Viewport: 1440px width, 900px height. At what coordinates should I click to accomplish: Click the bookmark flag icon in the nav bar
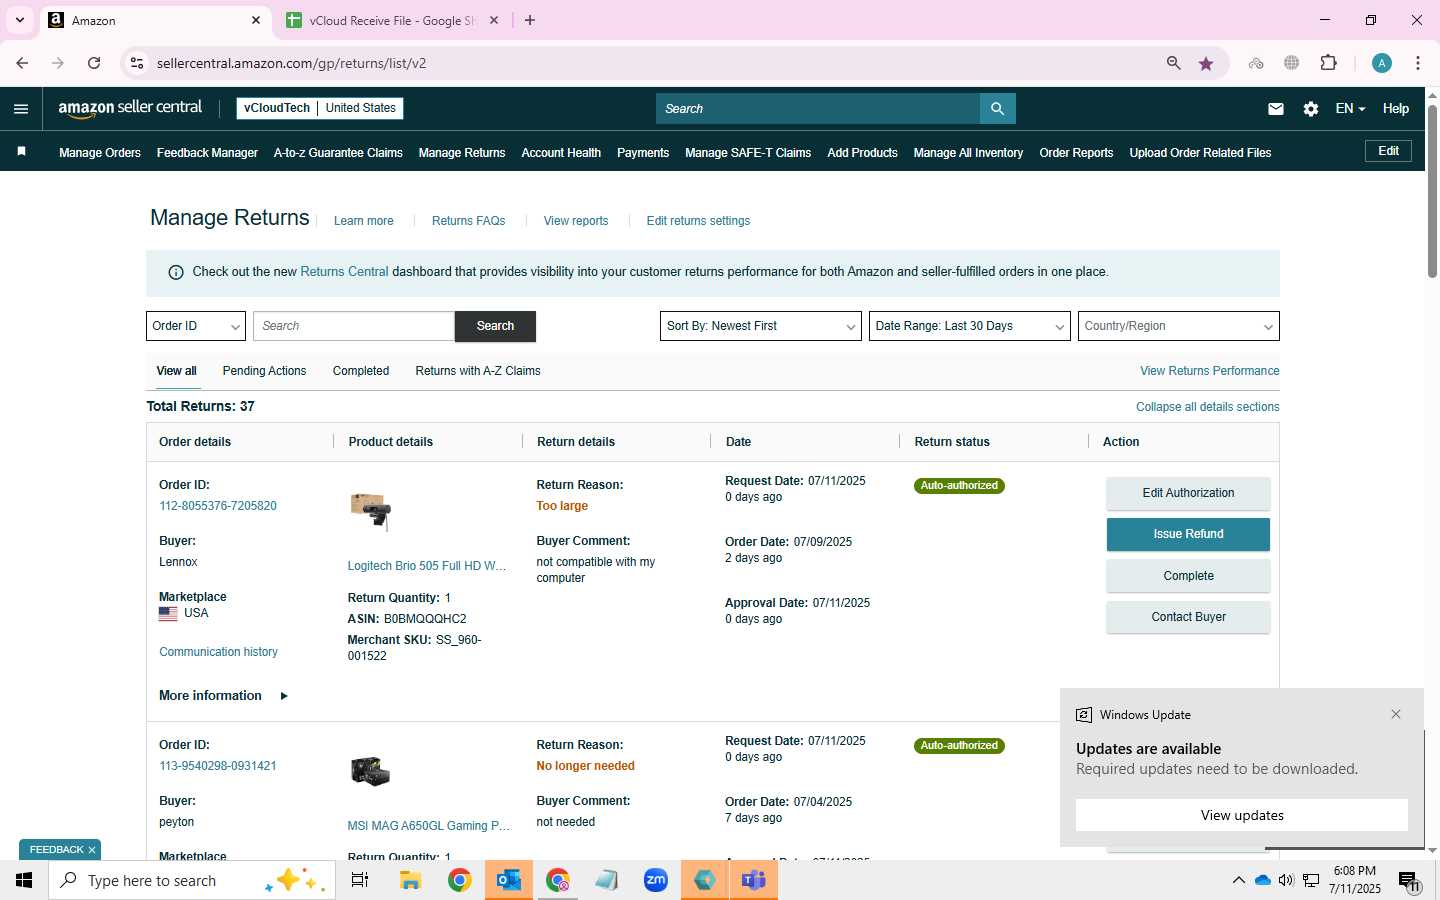click(x=21, y=152)
